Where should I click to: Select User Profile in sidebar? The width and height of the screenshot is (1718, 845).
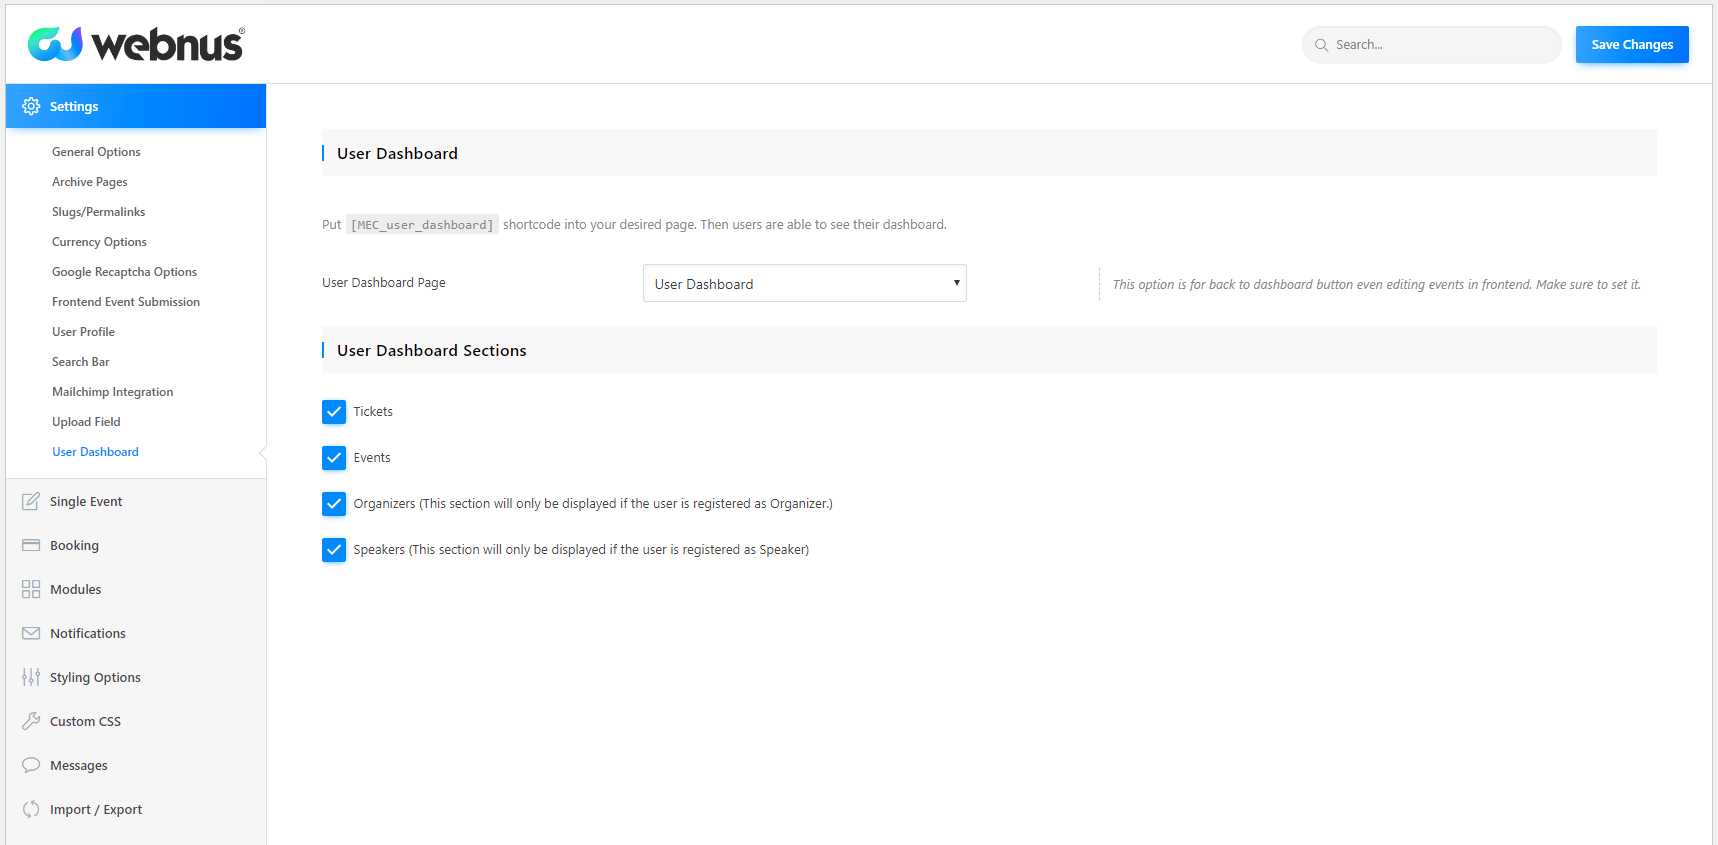pos(83,332)
